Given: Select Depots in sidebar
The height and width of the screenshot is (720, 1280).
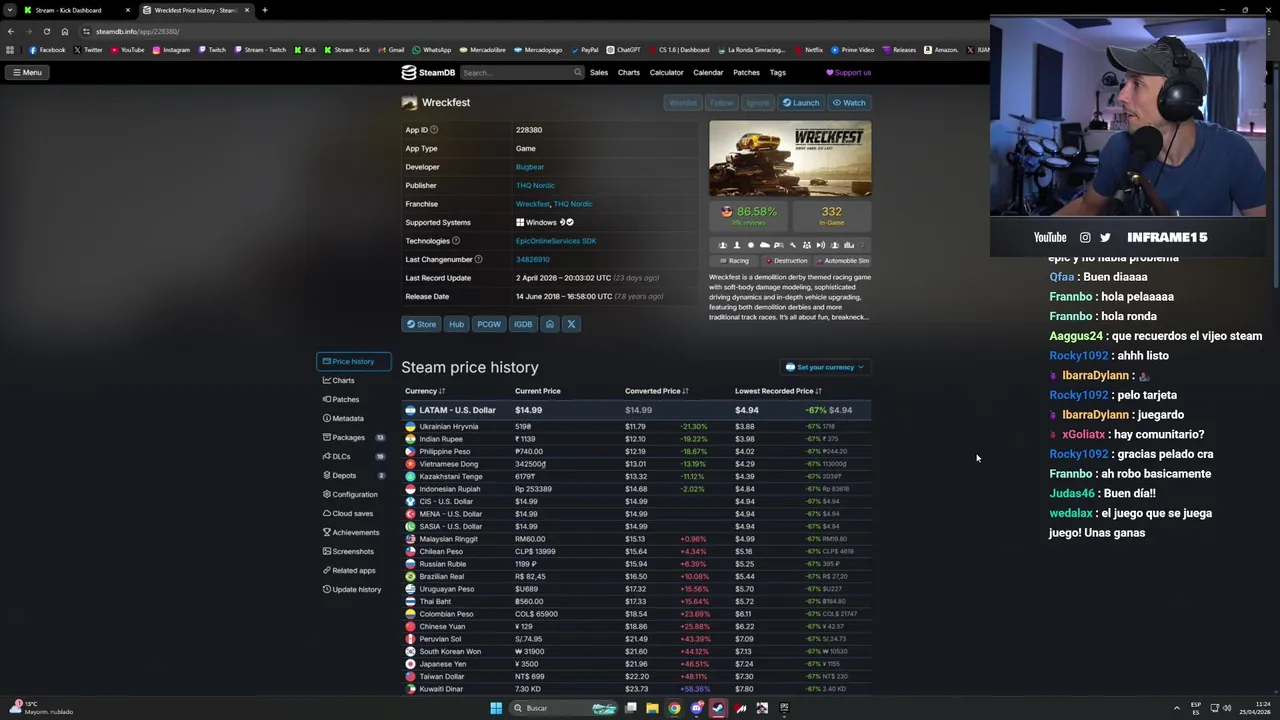Looking at the screenshot, I should [x=353, y=475].
